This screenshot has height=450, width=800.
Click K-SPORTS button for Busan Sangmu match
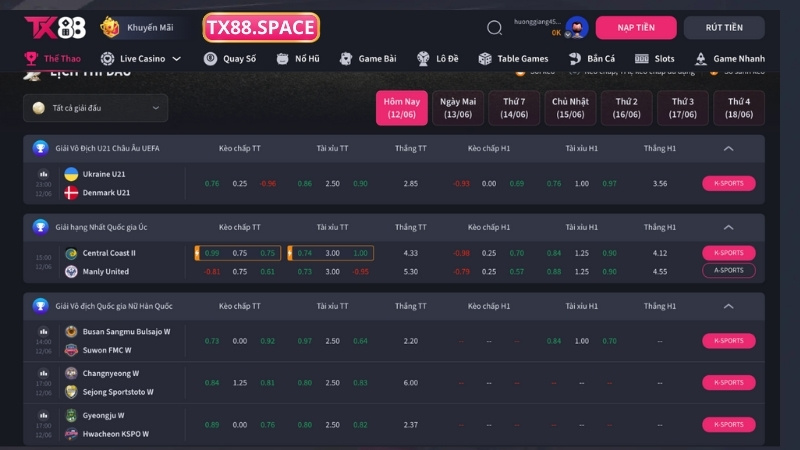729,341
